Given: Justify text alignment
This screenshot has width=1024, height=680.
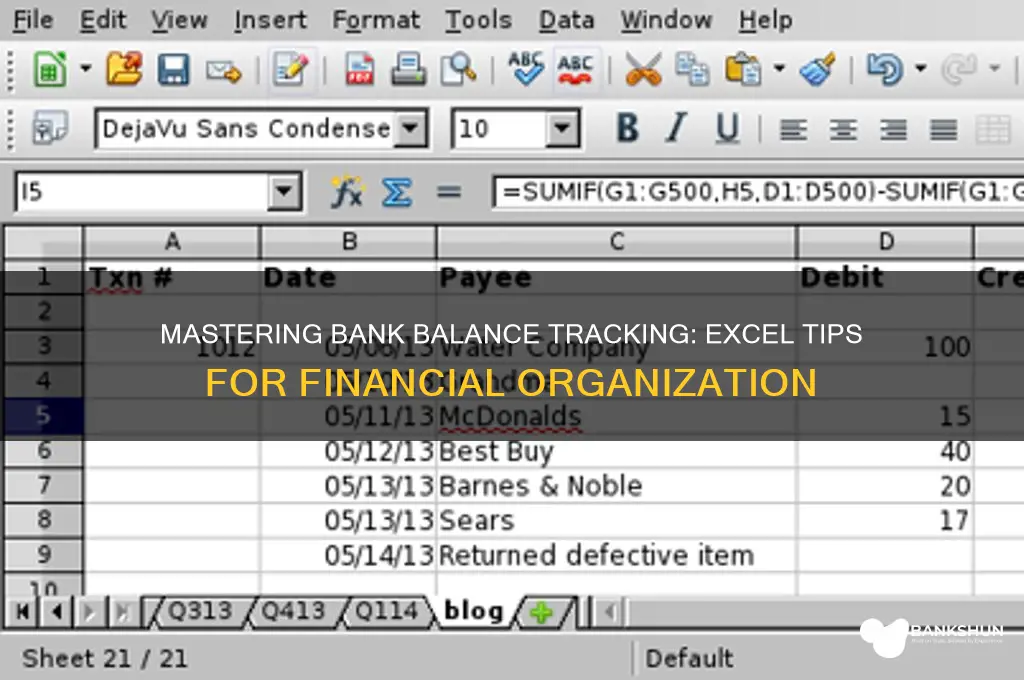Looking at the screenshot, I should 944,130.
